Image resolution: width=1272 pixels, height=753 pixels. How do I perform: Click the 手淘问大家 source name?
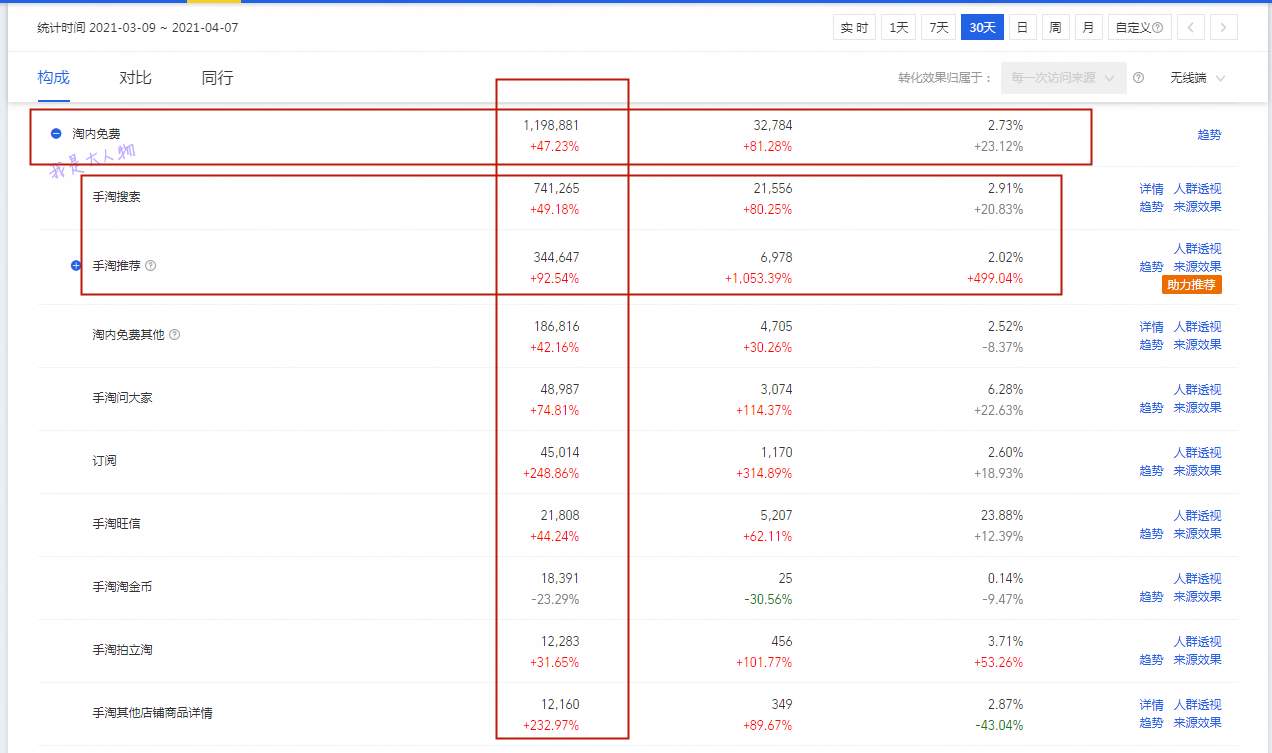coord(123,398)
